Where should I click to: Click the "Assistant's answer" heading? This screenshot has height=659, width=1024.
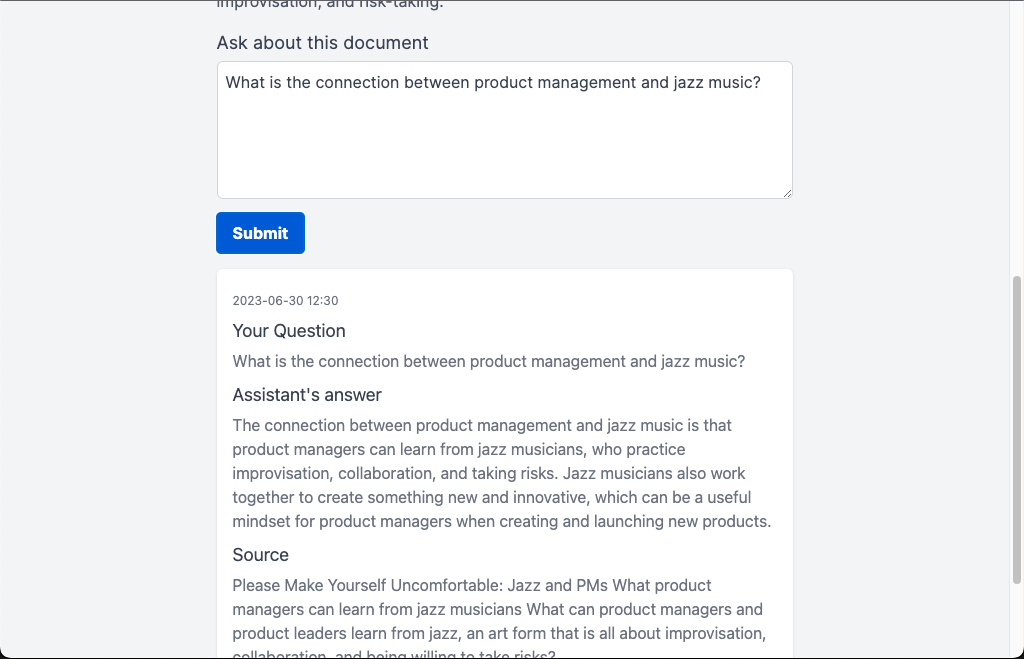tap(307, 395)
